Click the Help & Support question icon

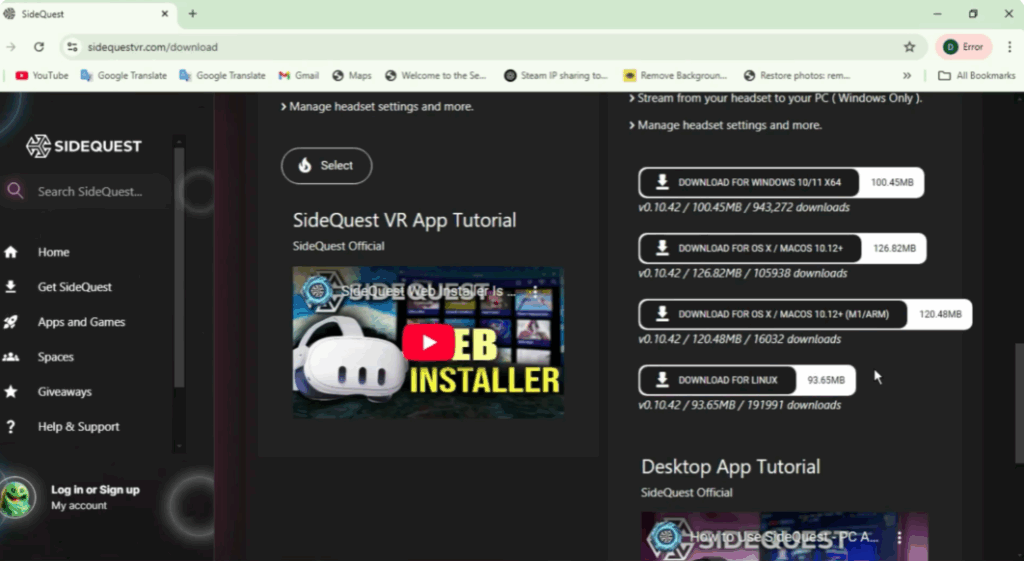point(11,427)
